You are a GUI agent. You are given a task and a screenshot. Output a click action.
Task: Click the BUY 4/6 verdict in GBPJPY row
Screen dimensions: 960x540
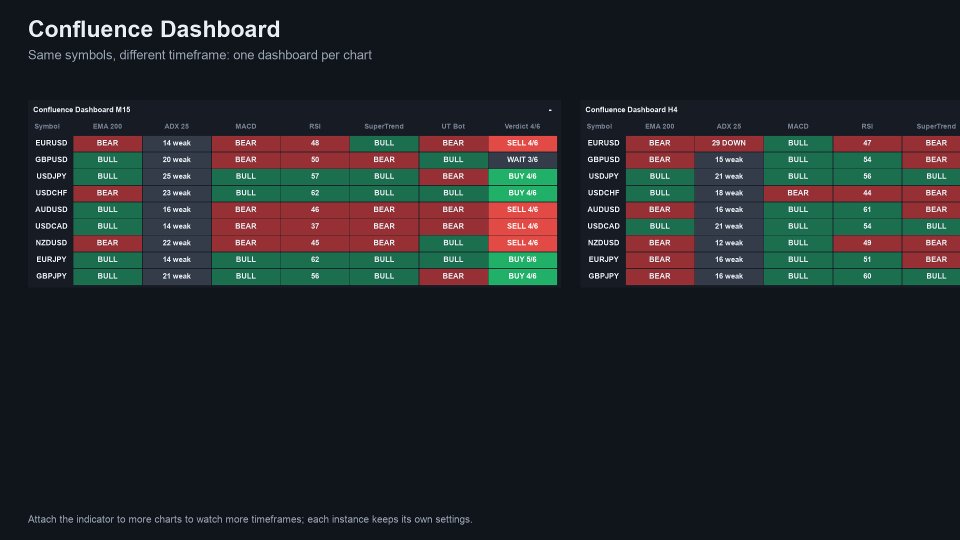(x=522, y=276)
